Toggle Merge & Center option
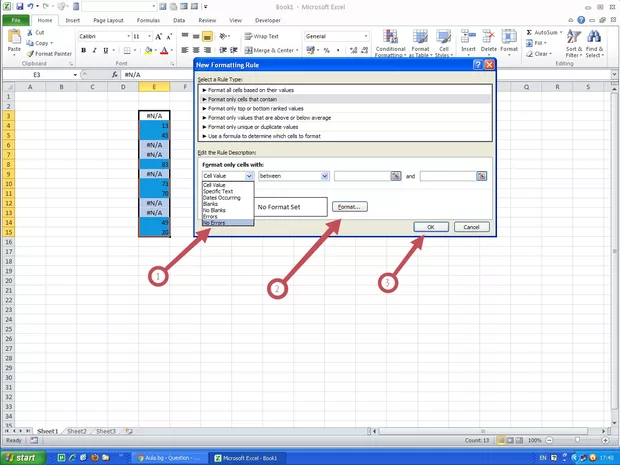 [x=268, y=50]
